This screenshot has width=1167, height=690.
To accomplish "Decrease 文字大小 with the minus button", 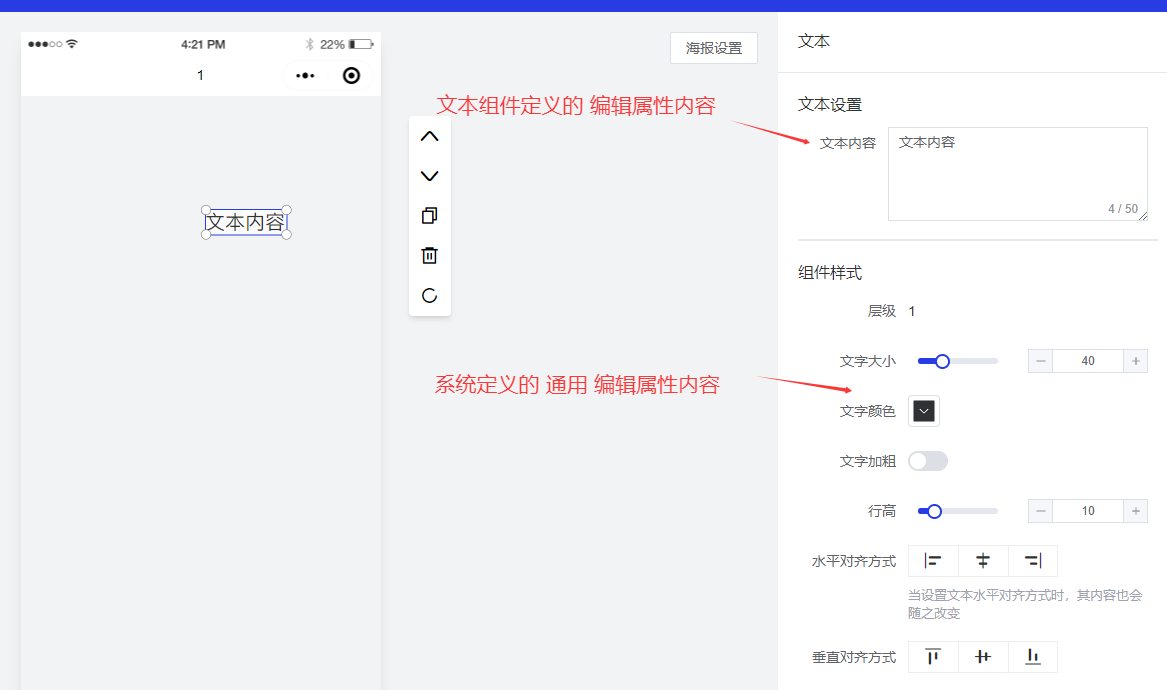I will point(1041,361).
